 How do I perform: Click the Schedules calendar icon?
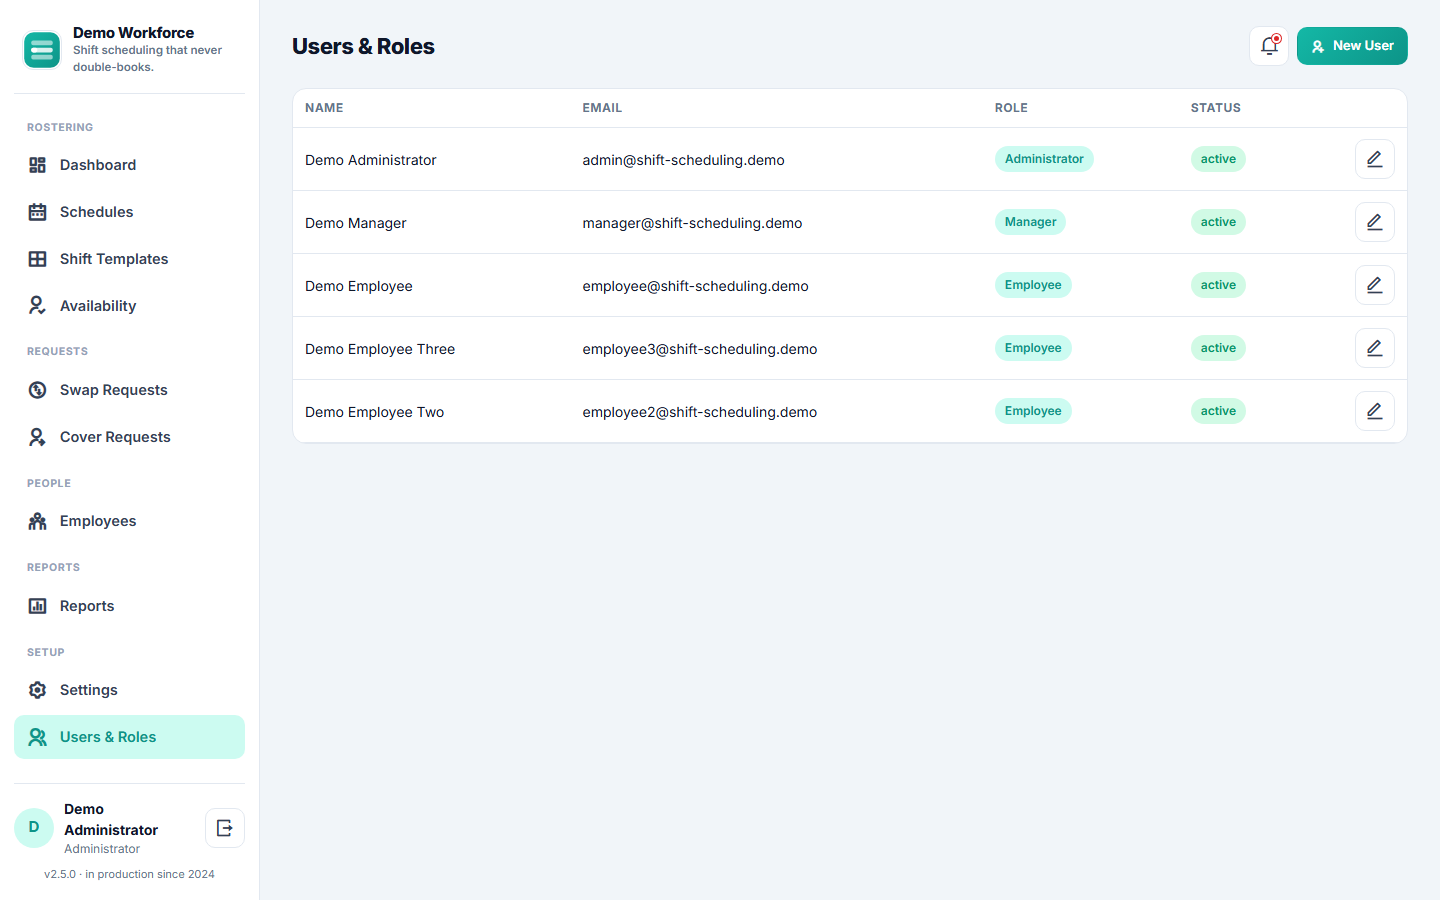[x=38, y=212]
